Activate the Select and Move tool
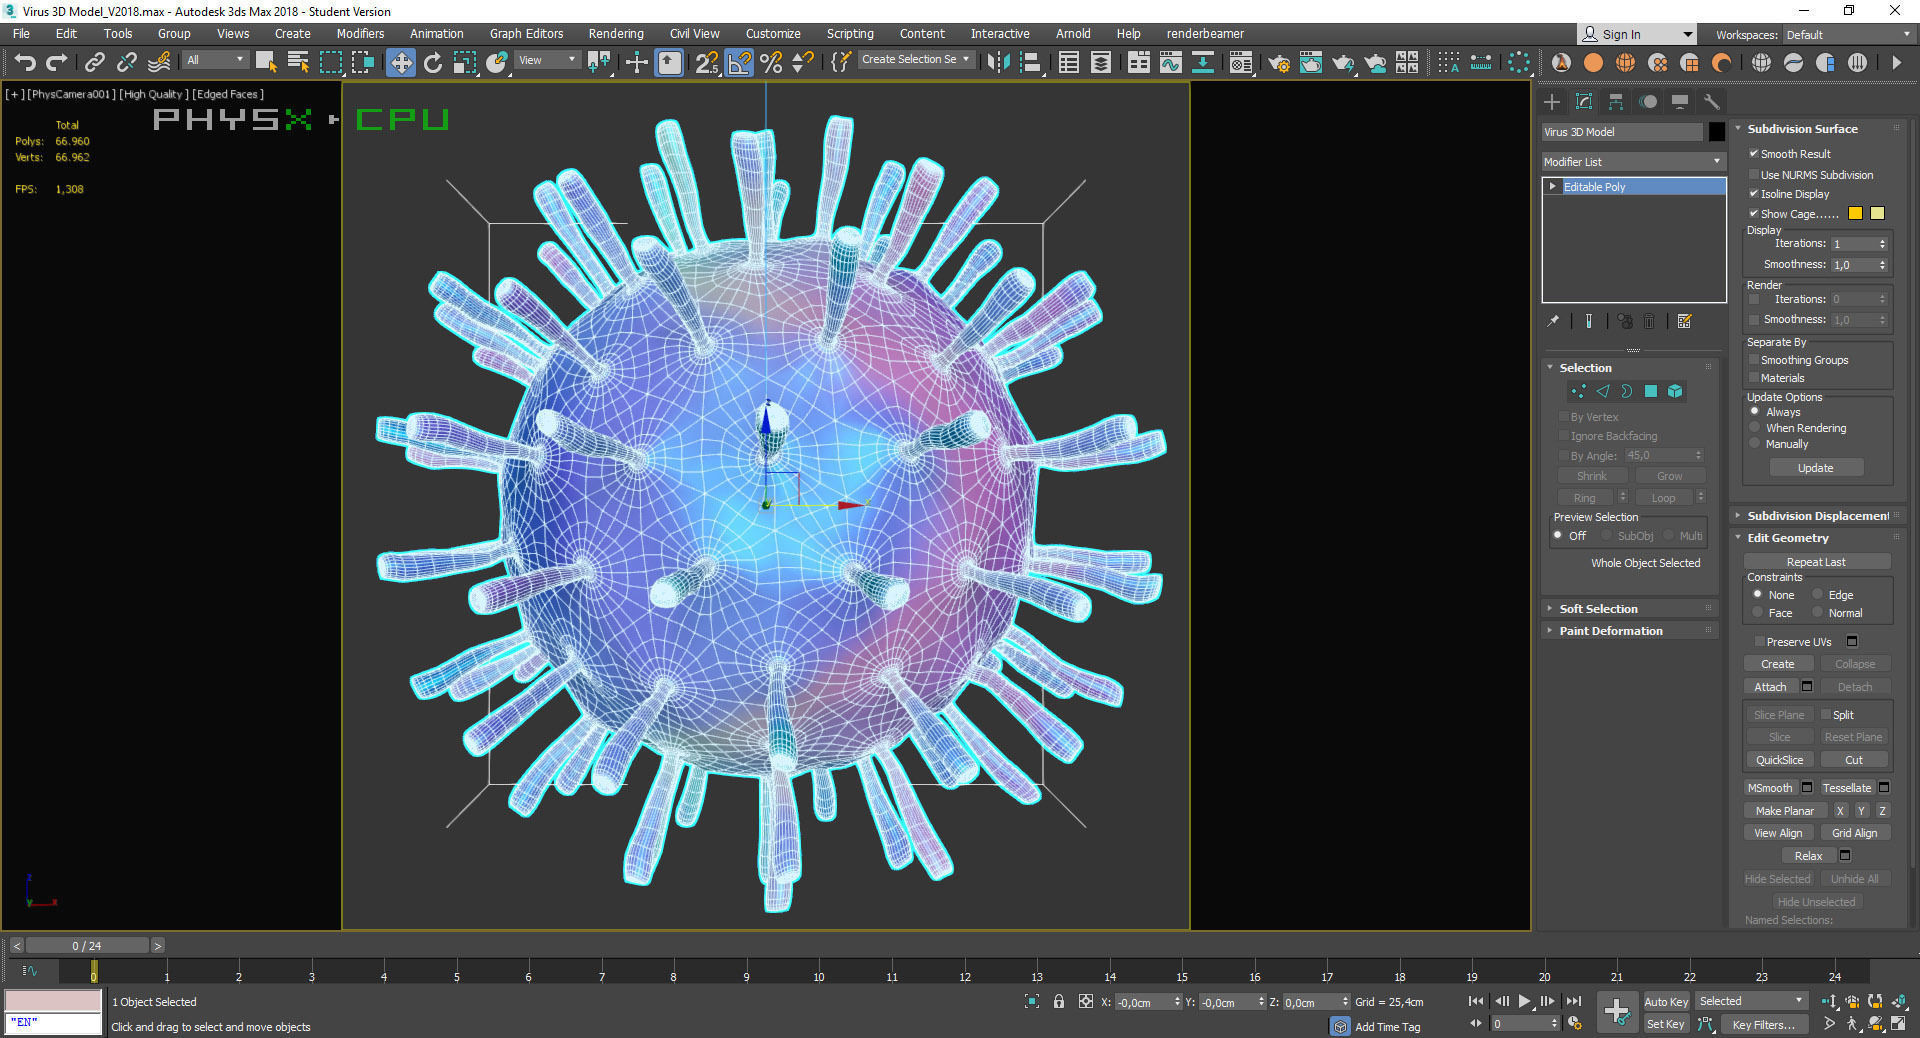Screen dimensions: 1920x1038 [x=401, y=63]
